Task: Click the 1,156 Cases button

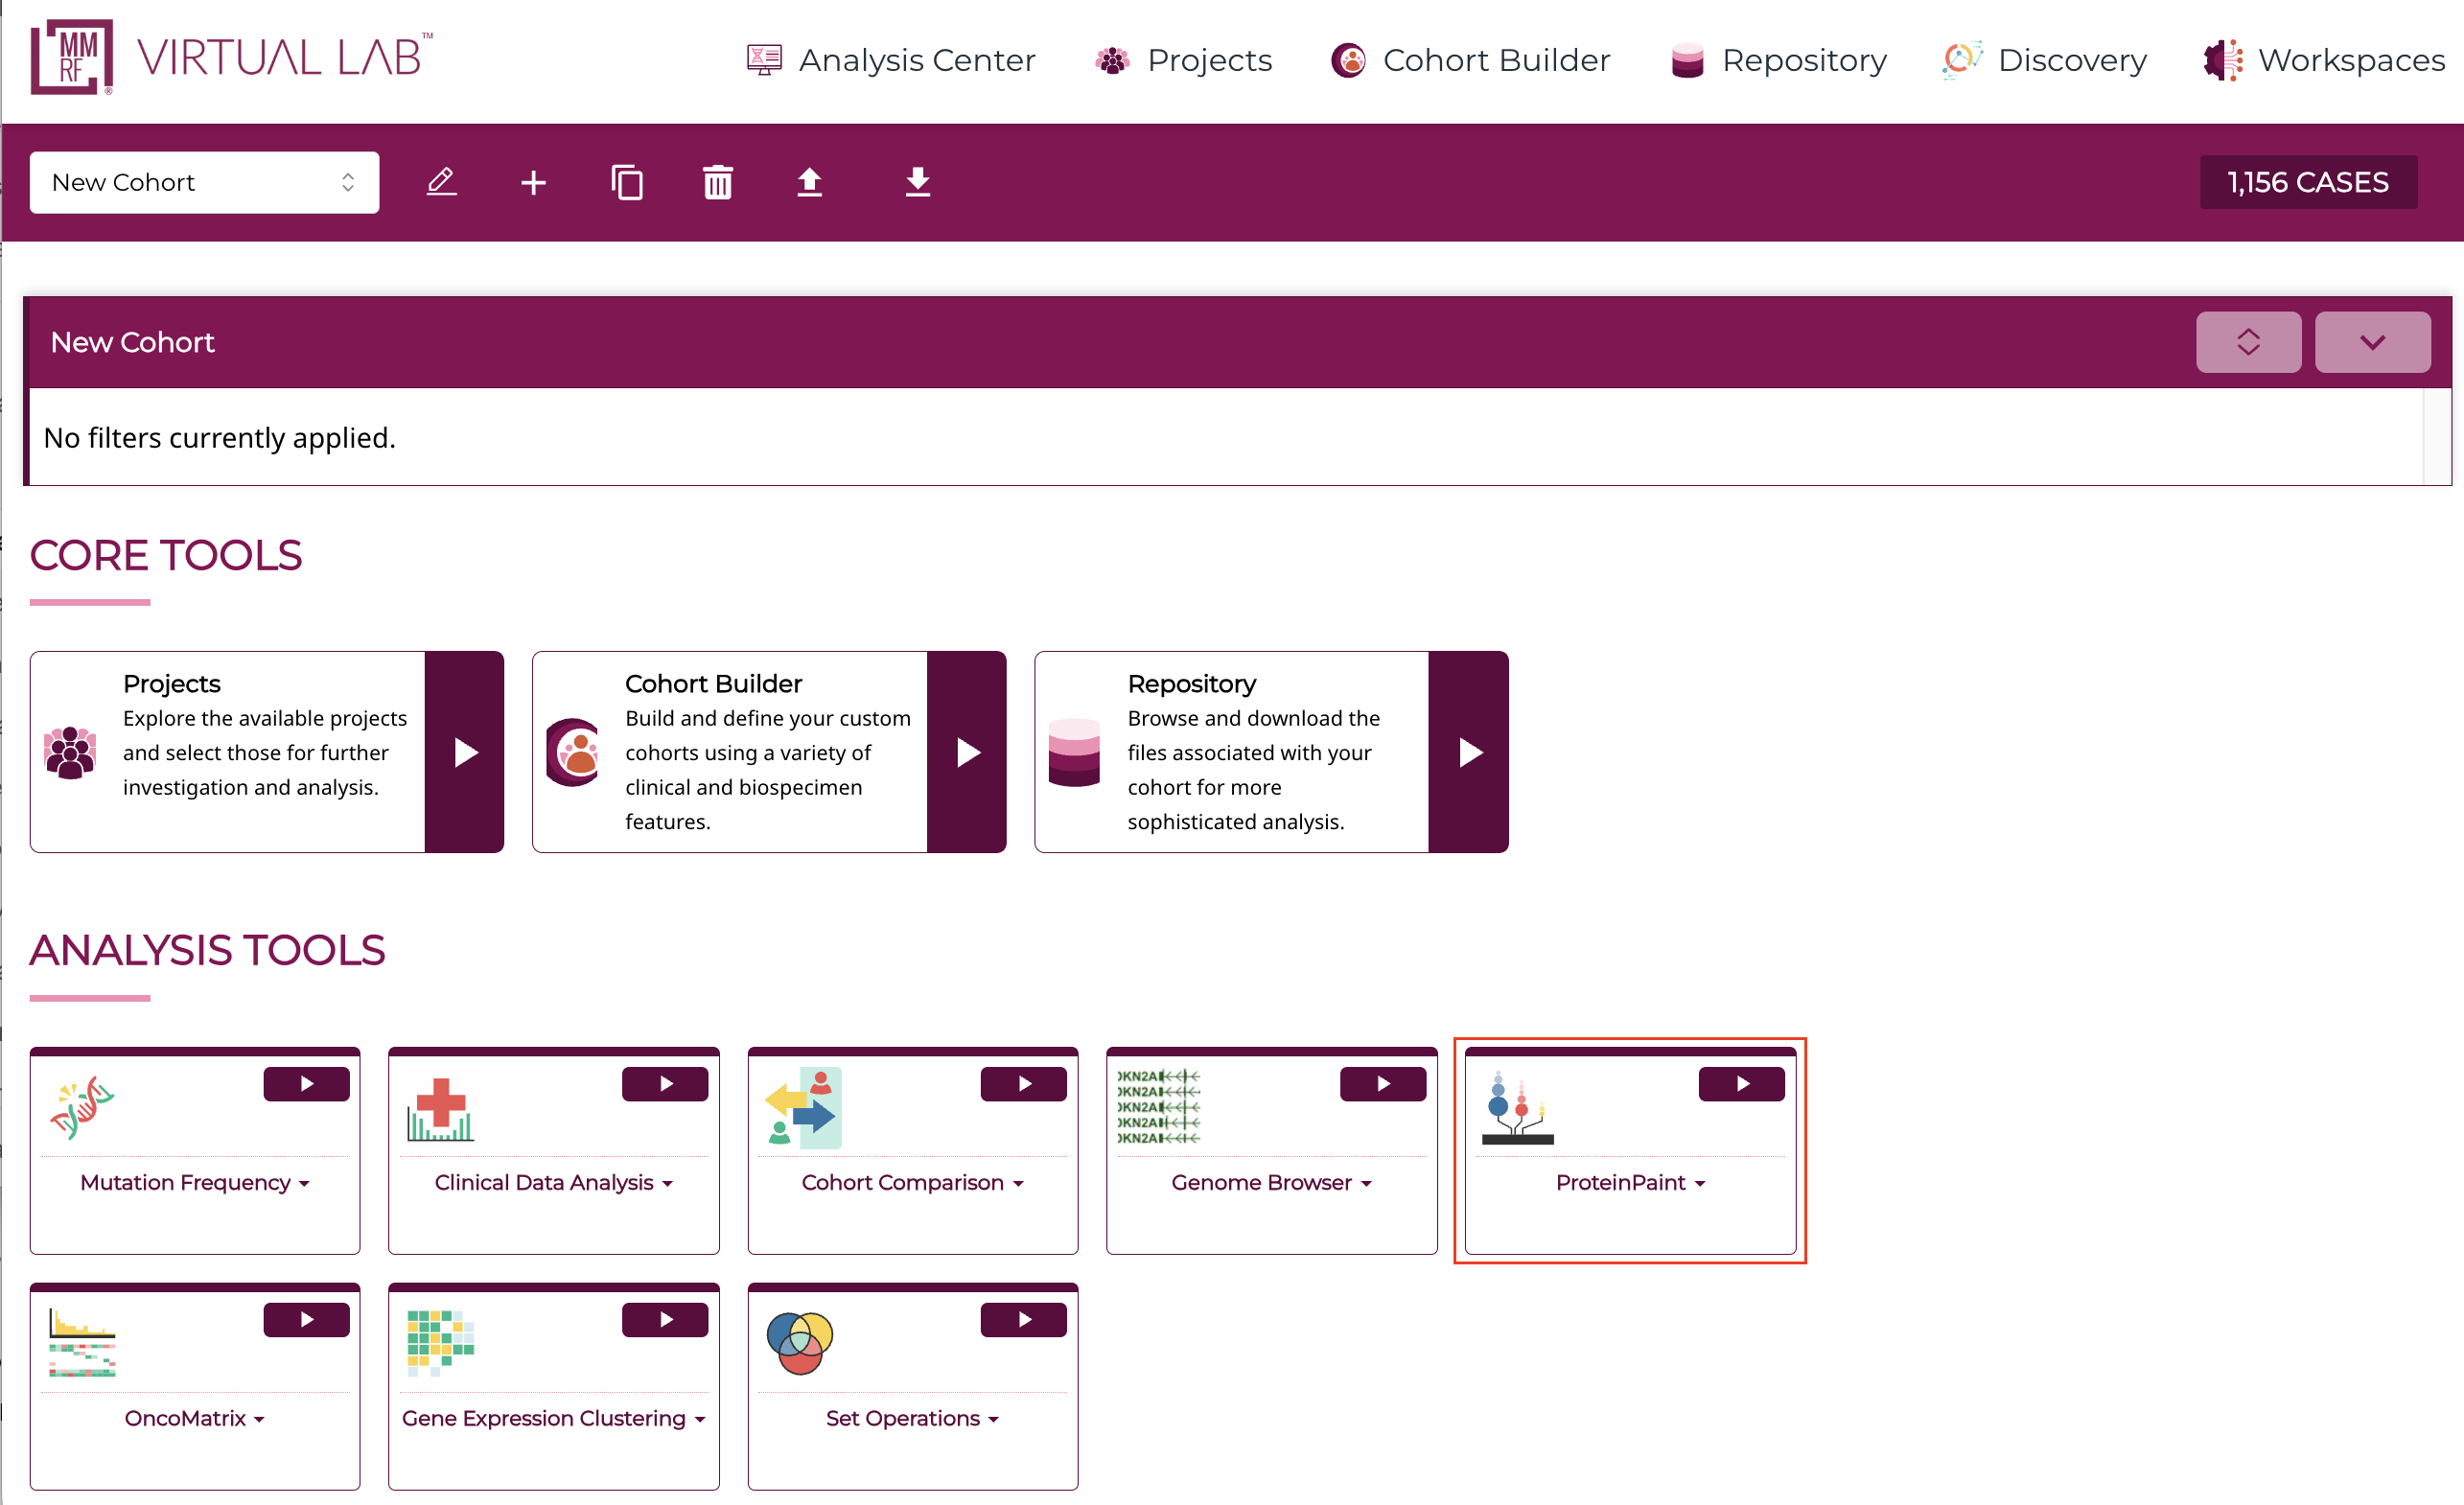Action: point(2308,182)
